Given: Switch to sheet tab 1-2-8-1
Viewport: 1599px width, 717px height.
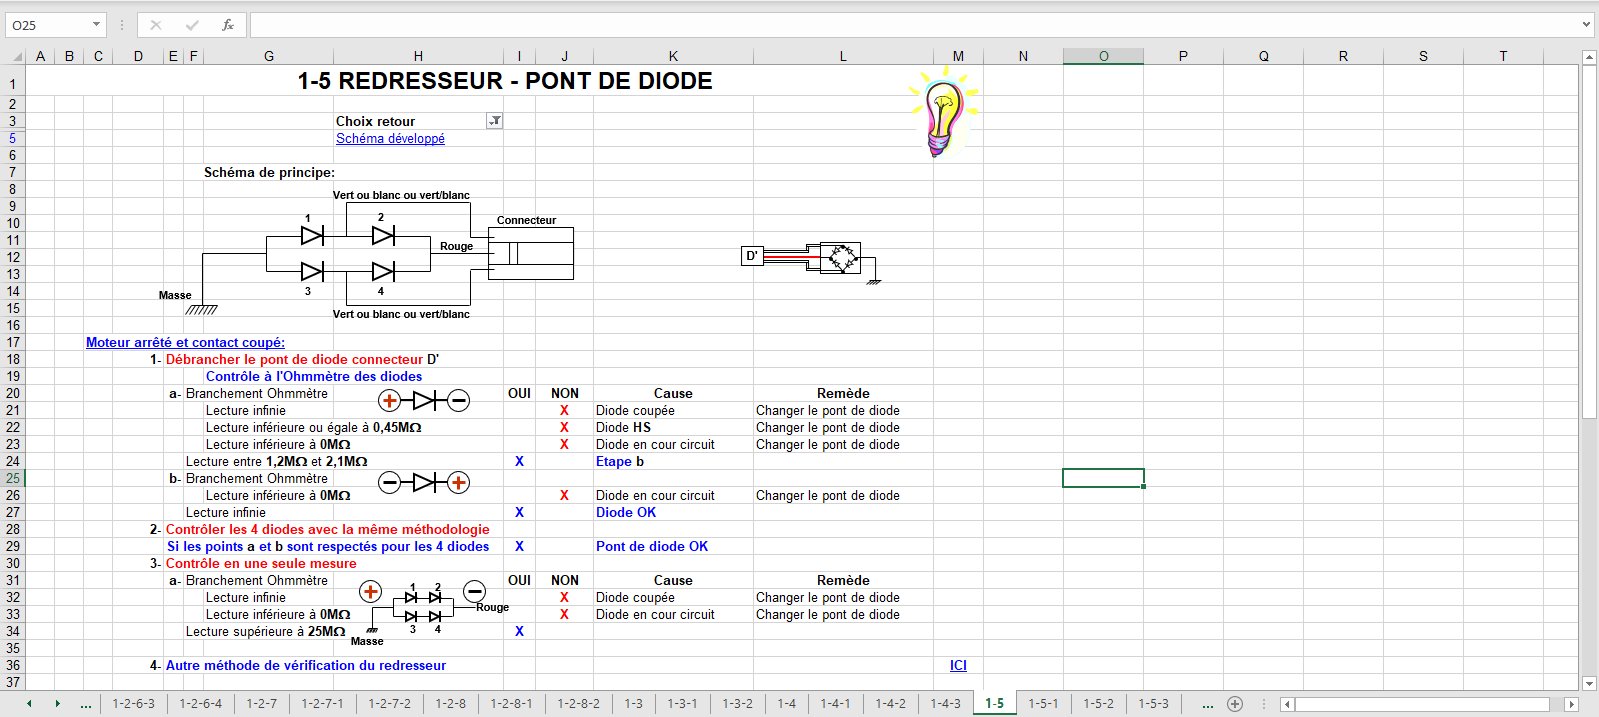Looking at the screenshot, I should pos(511,704).
